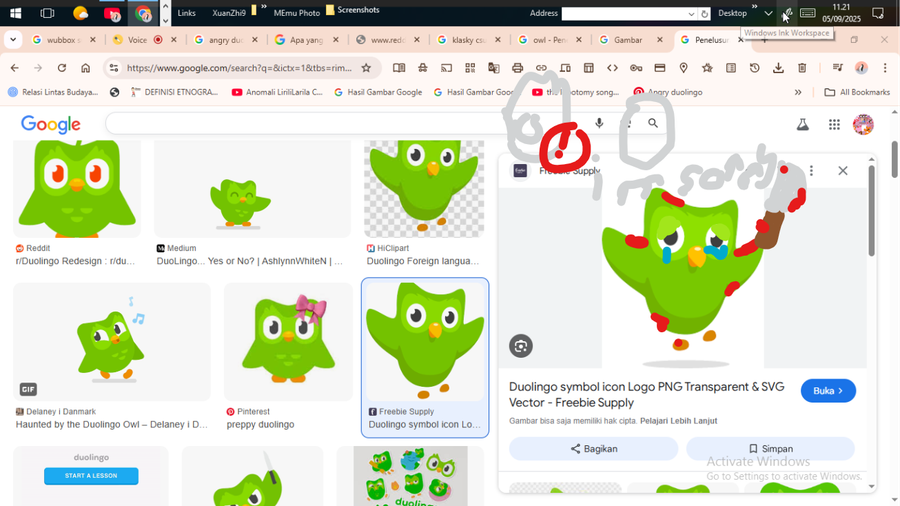Open Windows Start menu
The height and width of the screenshot is (506, 900).
[15, 13]
